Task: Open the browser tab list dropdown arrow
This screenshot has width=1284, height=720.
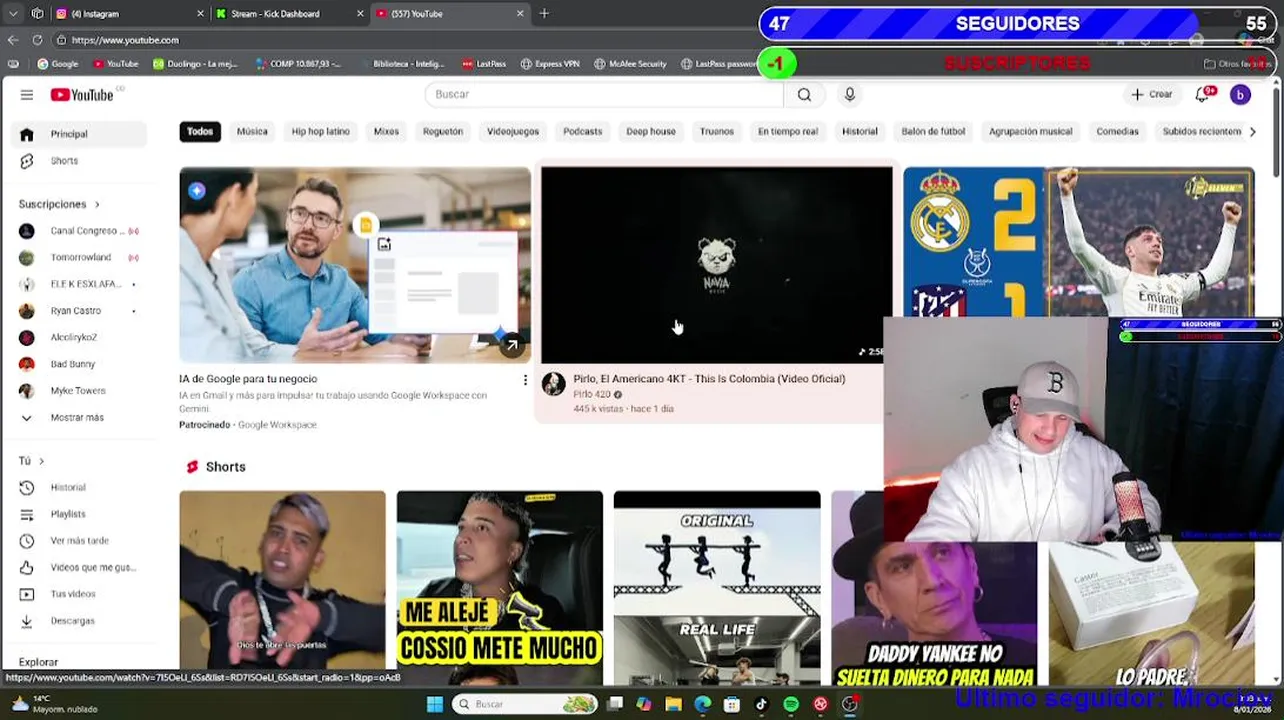Action: (13, 13)
